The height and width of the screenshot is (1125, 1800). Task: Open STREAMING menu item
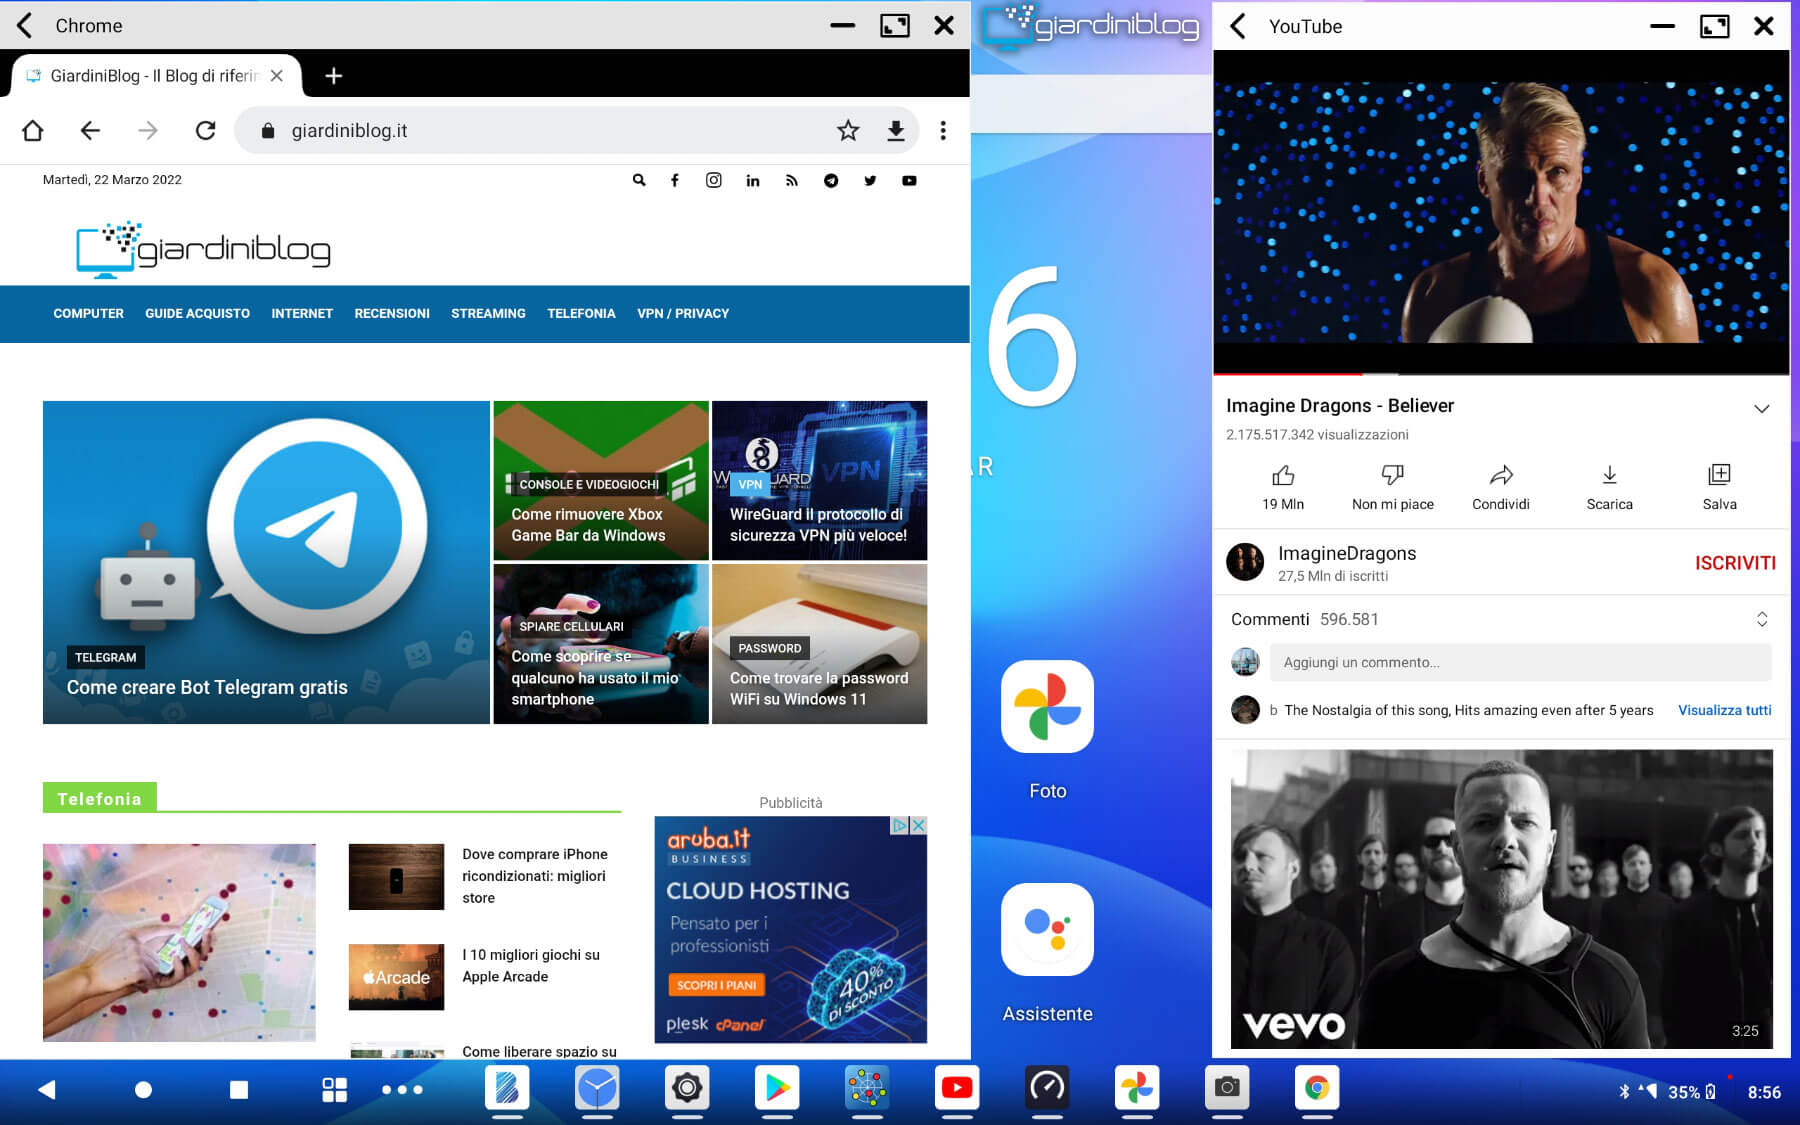point(488,314)
